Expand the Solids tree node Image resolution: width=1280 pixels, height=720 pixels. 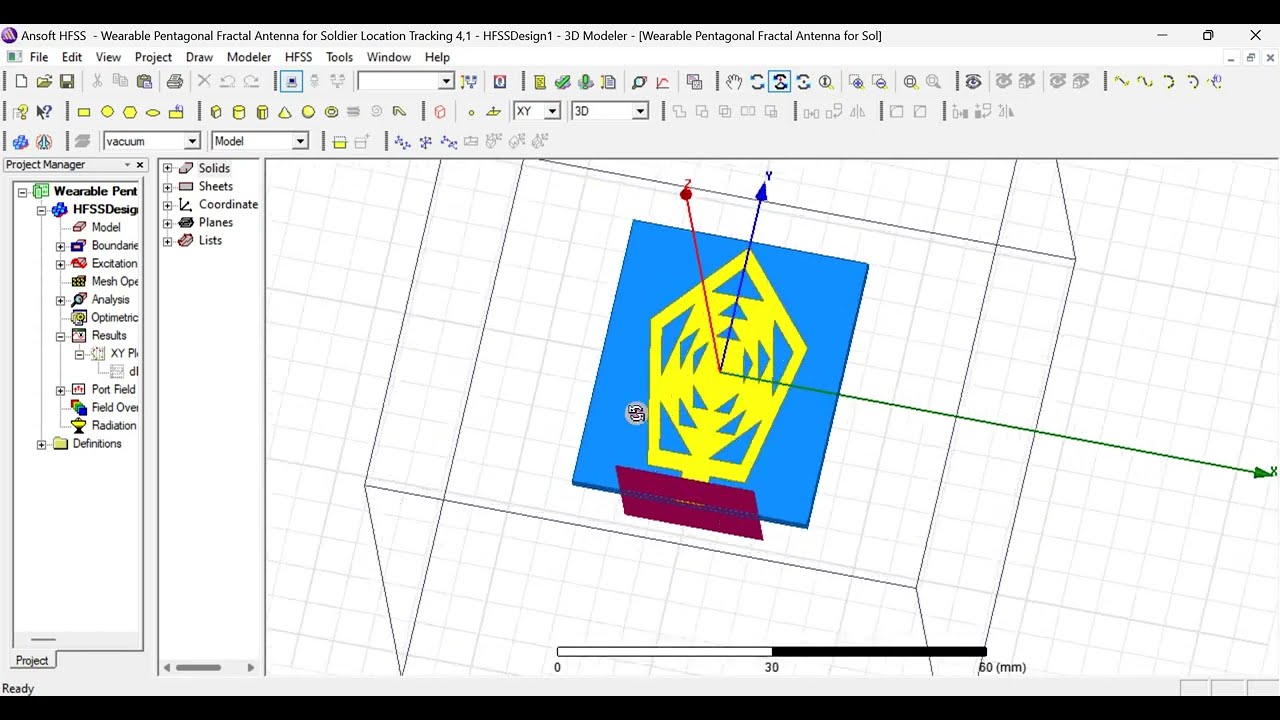point(168,168)
